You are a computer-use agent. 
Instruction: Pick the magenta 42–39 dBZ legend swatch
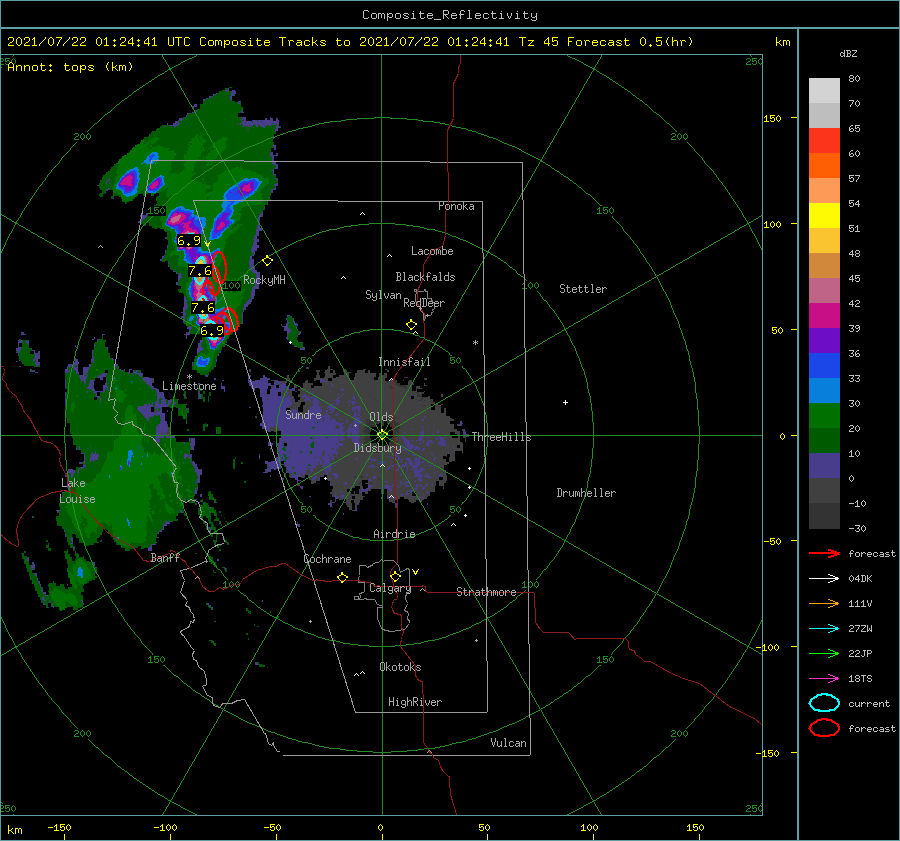824,316
